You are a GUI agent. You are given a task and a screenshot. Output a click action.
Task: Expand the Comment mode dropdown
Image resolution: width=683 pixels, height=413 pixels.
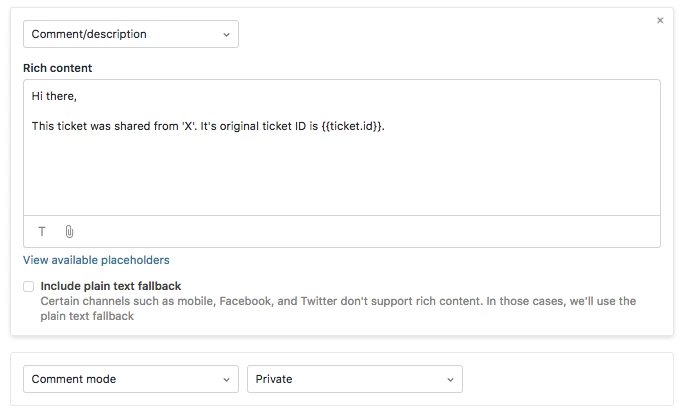tap(130, 380)
